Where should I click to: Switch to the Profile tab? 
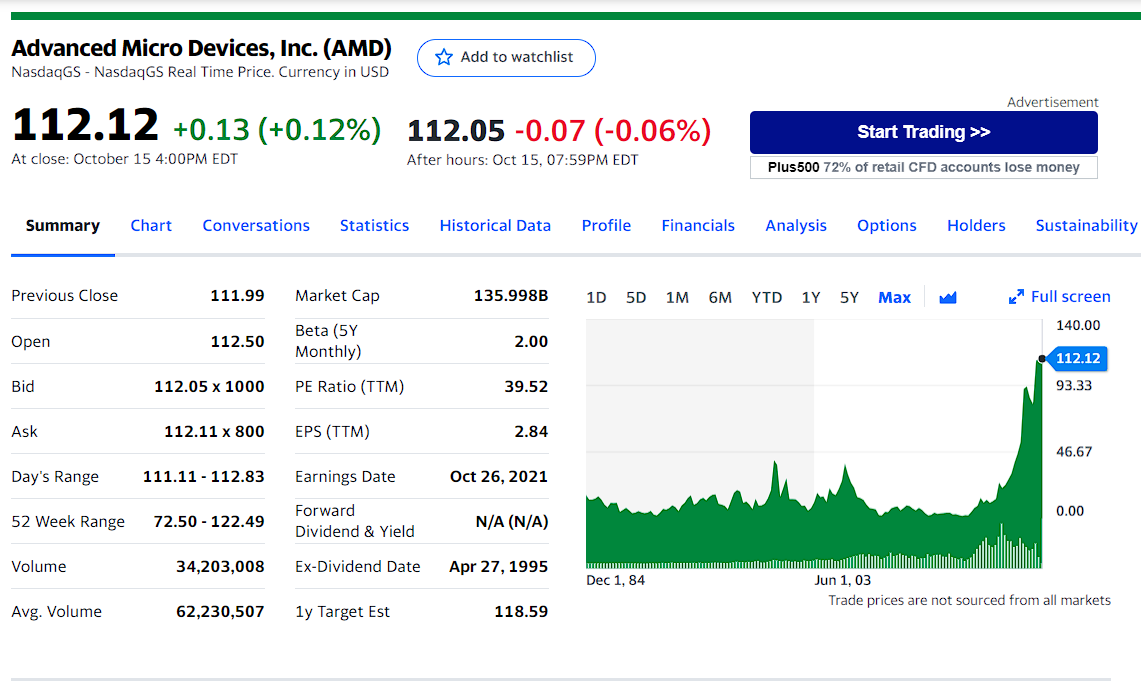point(606,226)
